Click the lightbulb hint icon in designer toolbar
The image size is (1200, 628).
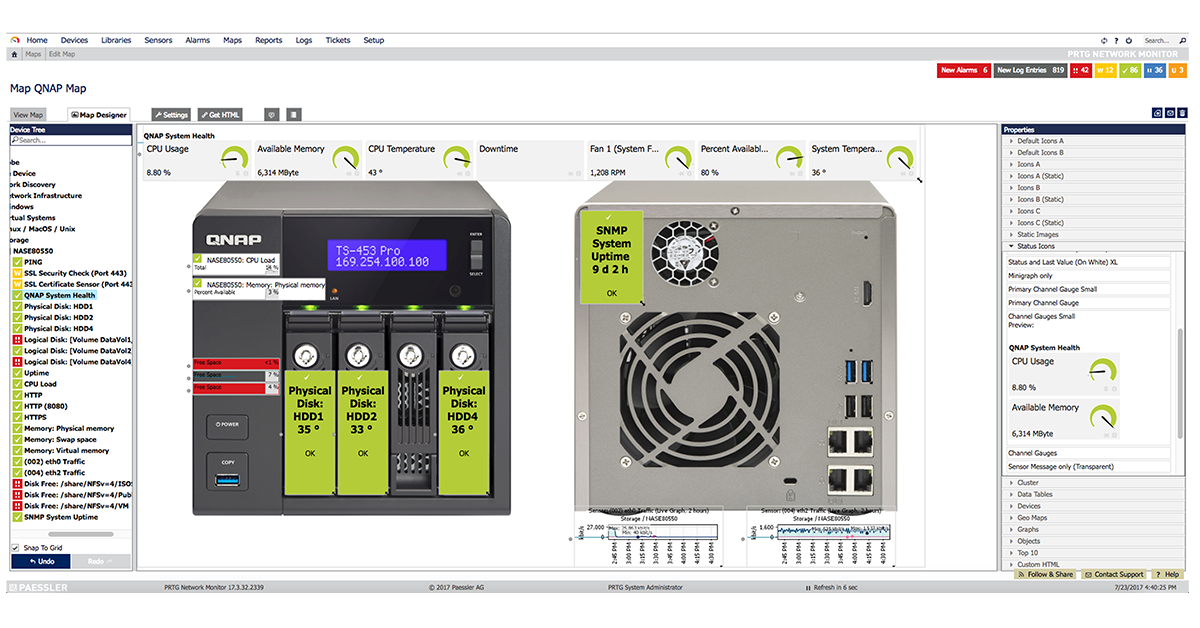click(x=271, y=114)
